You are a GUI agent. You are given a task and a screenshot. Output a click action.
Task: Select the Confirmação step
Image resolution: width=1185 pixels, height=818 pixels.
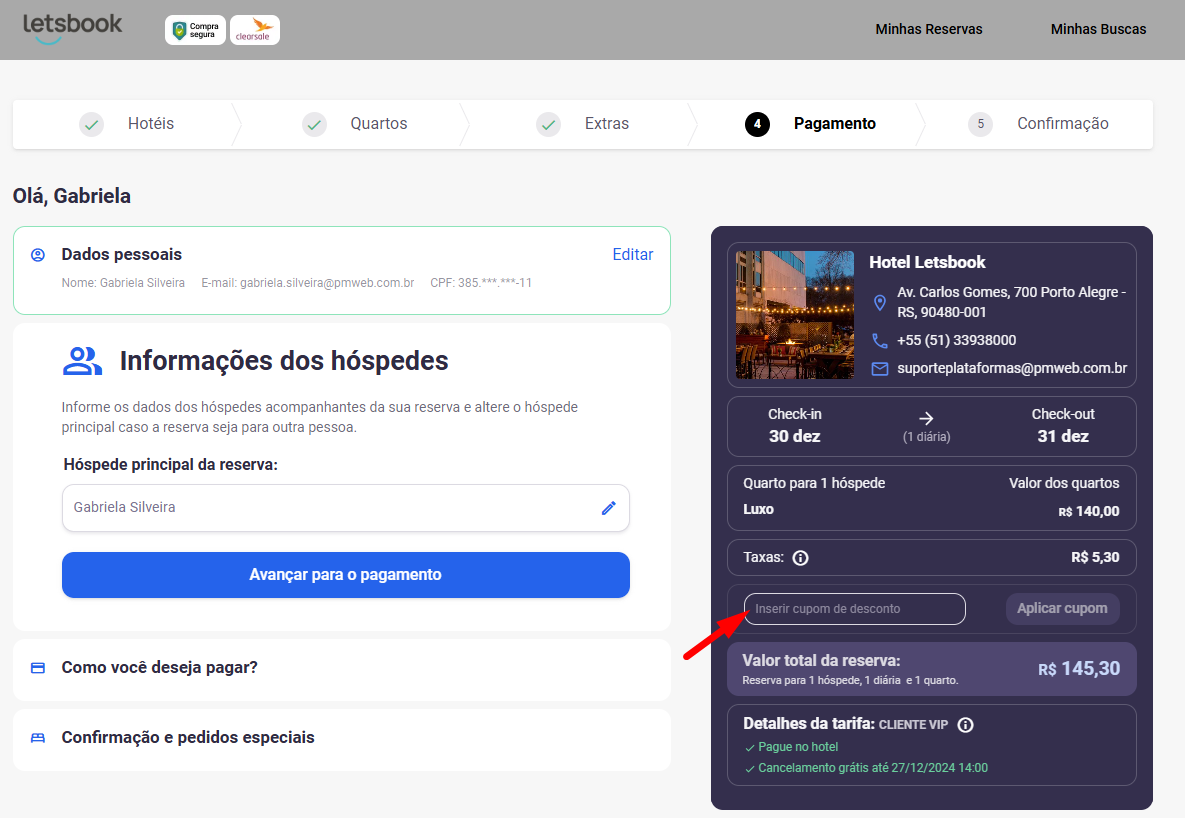[x=1063, y=124]
